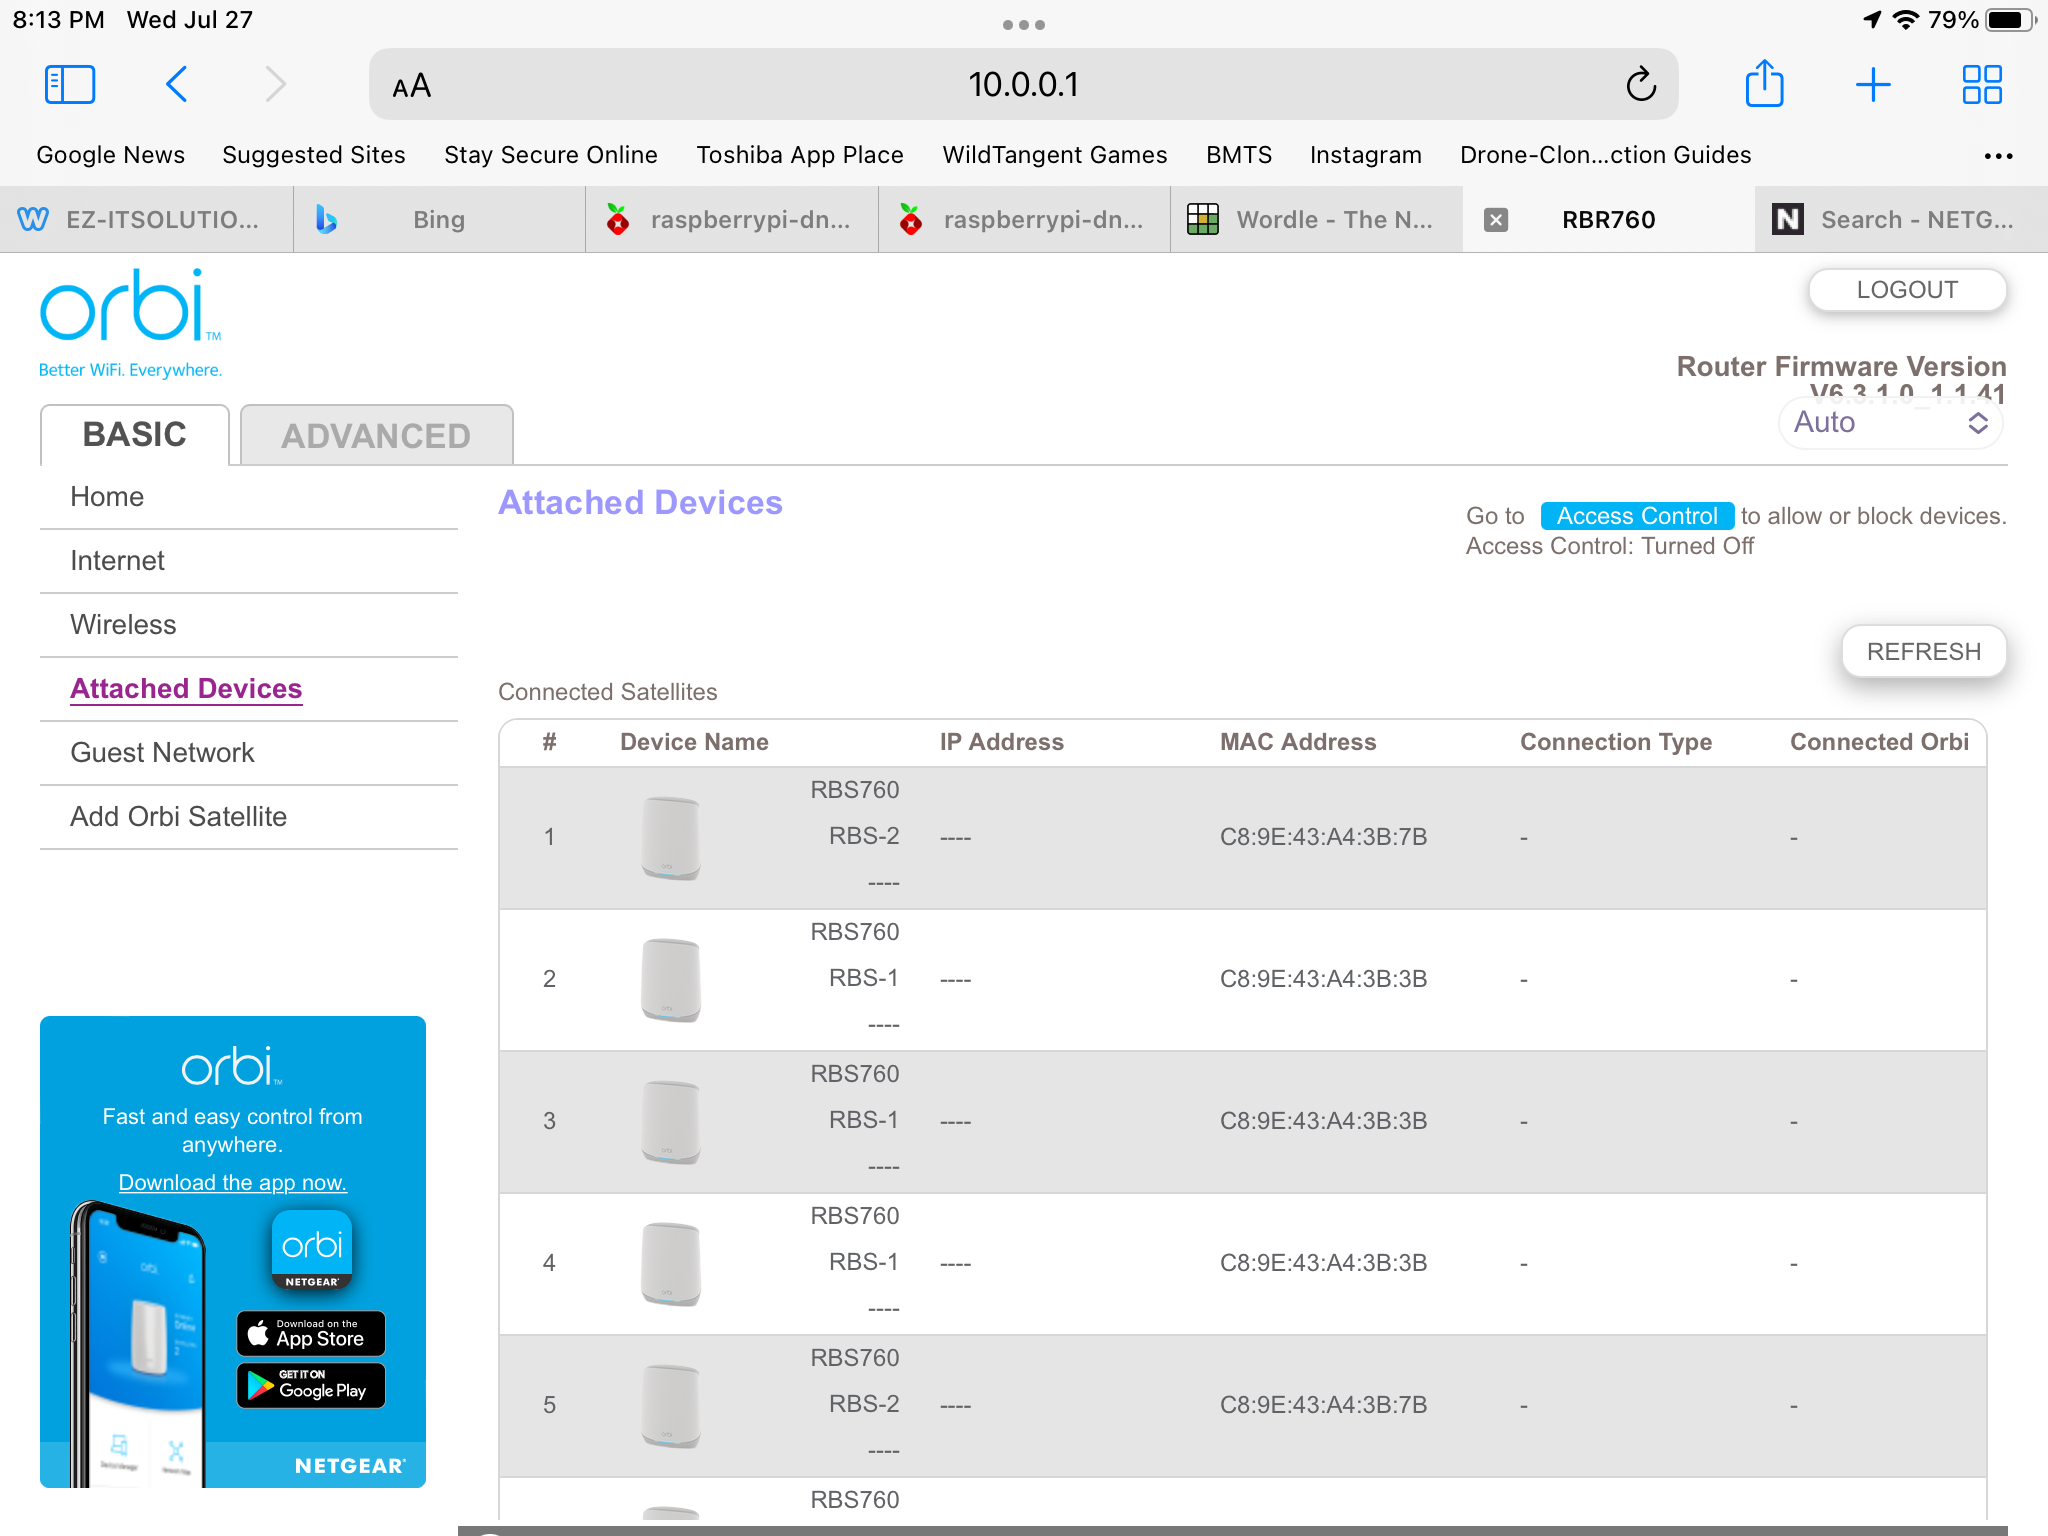The height and width of the screenshot is (1536, 2048).
Task: Select Guest Network in the sidebar
Action: pyautogui.click(x=162, y=752)
